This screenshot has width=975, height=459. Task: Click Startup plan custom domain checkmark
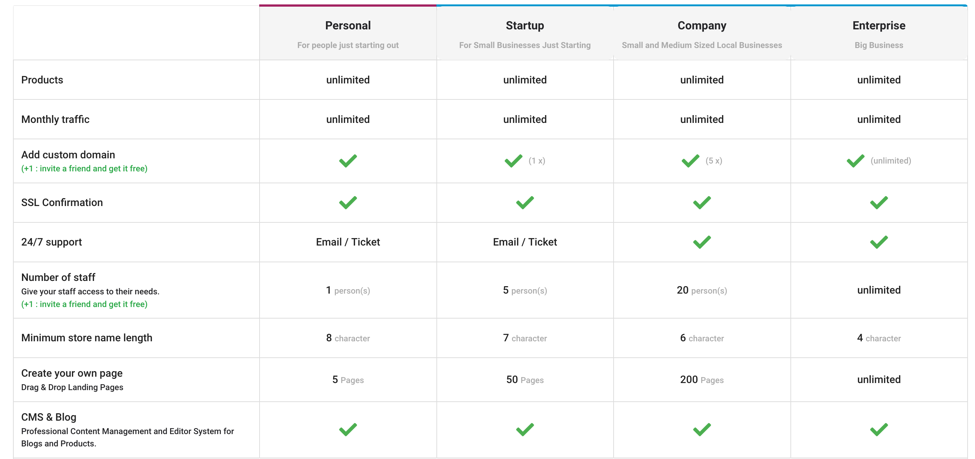tap(513, 161)
